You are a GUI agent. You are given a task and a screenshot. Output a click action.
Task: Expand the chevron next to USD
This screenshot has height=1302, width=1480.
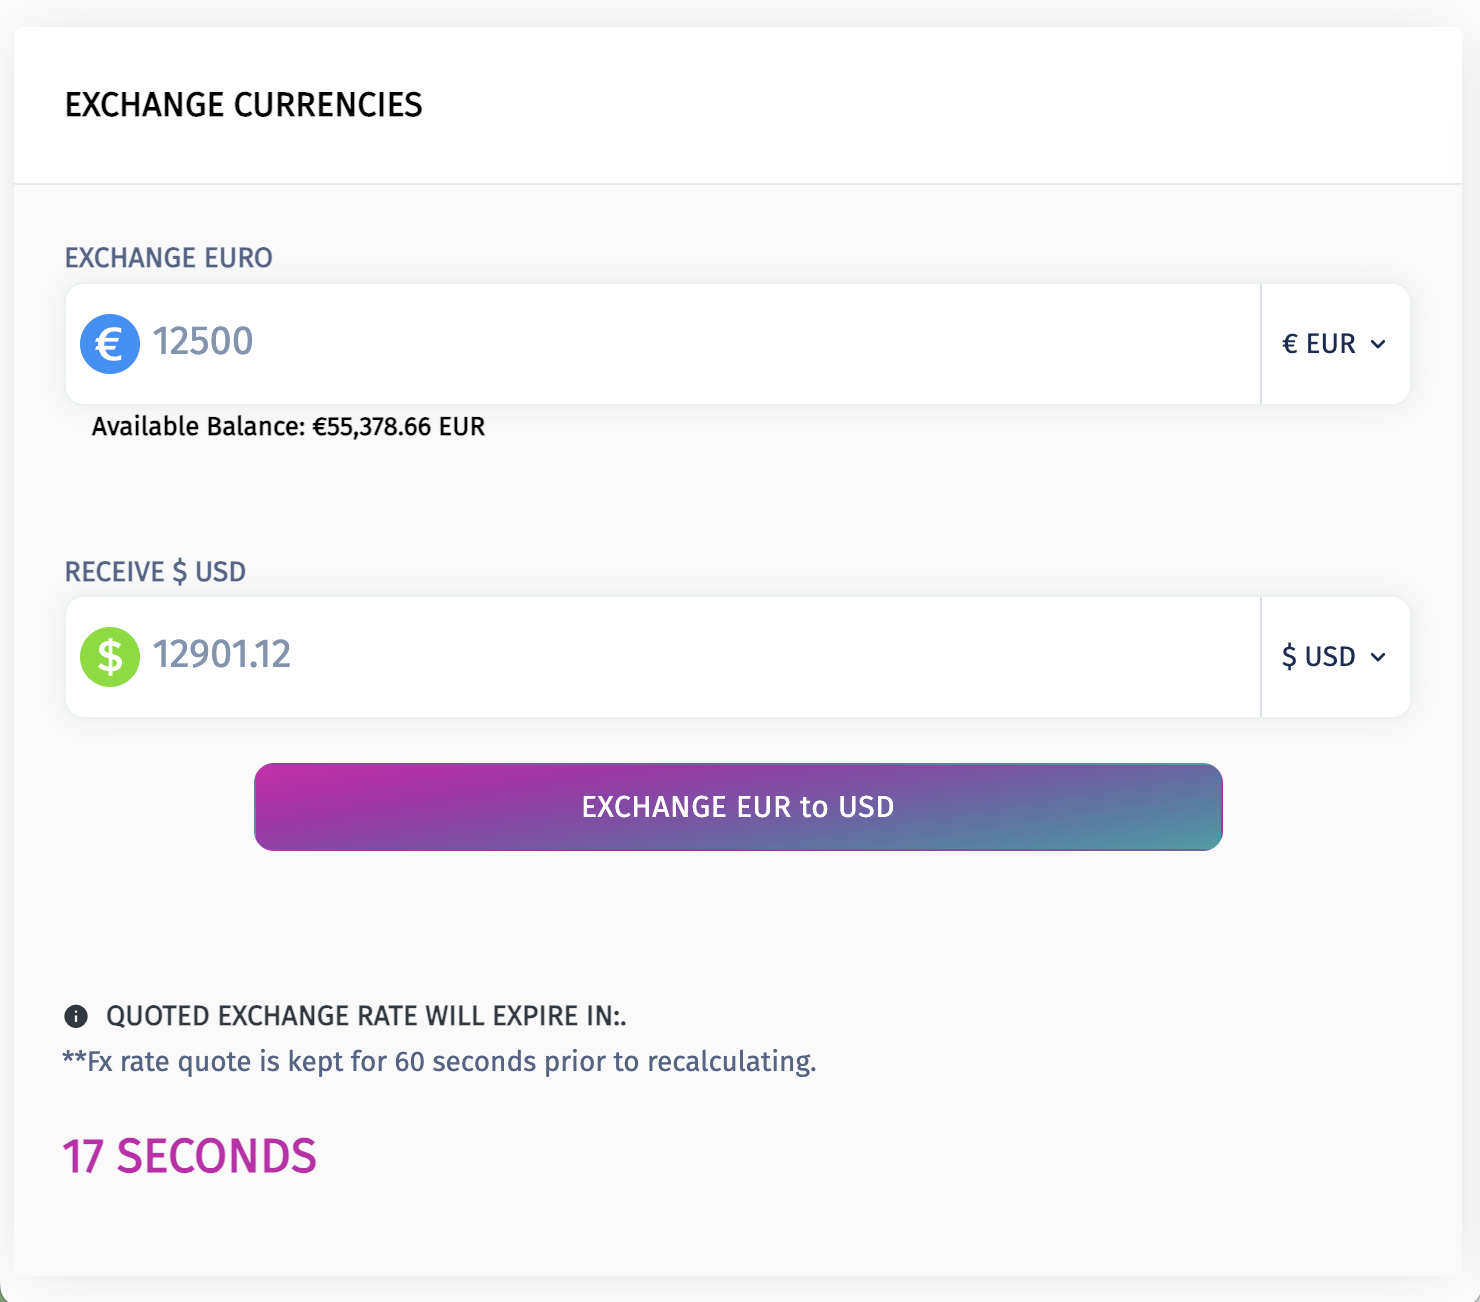(x=1378, y=657)
